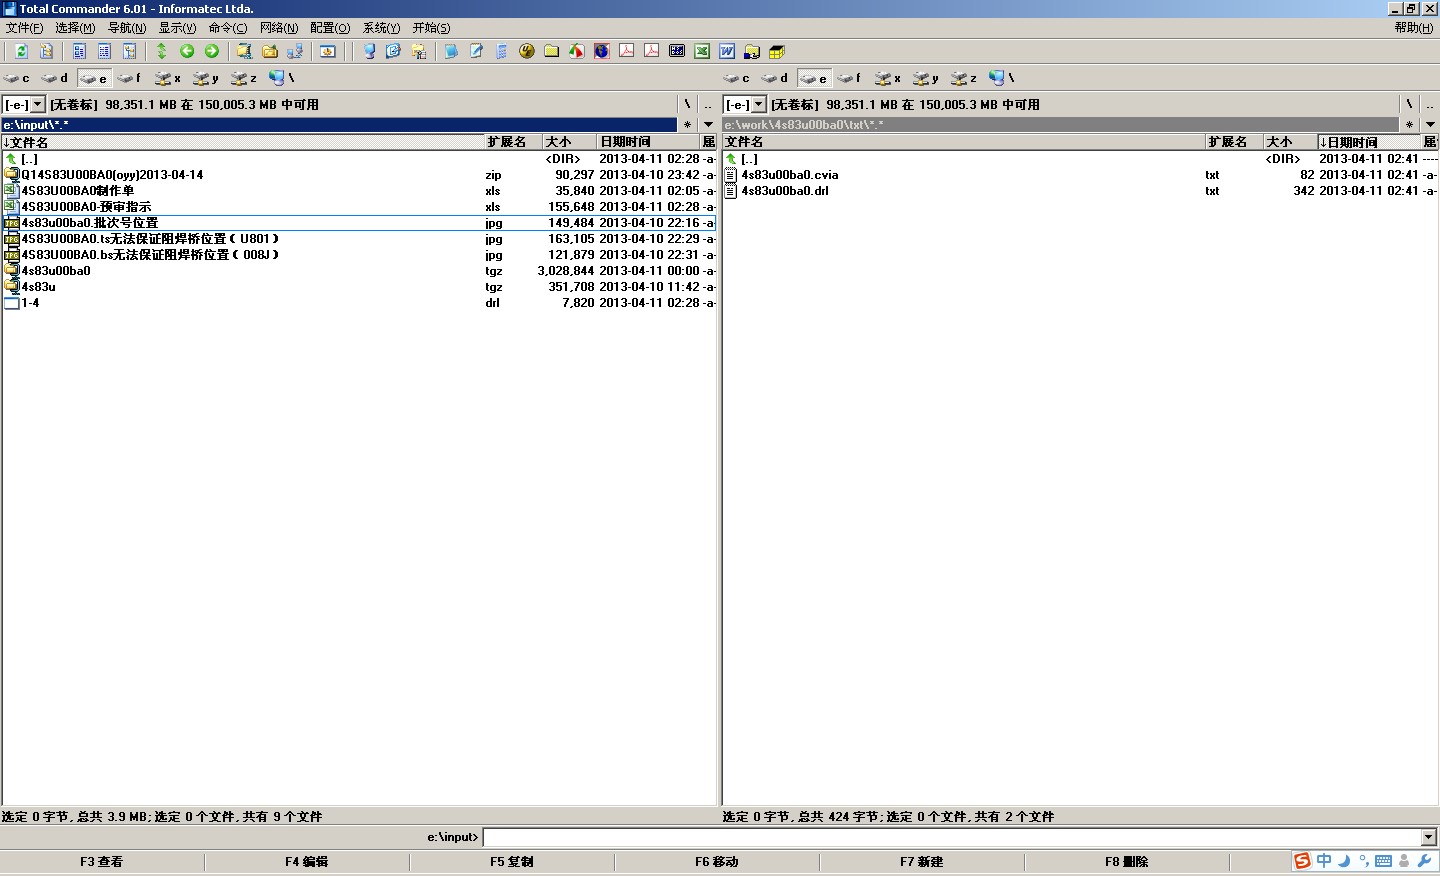The width and height of the screenshot is (1440, 876).
Task: Open the command line history dropdown
Action: (x=1428, y=837)
